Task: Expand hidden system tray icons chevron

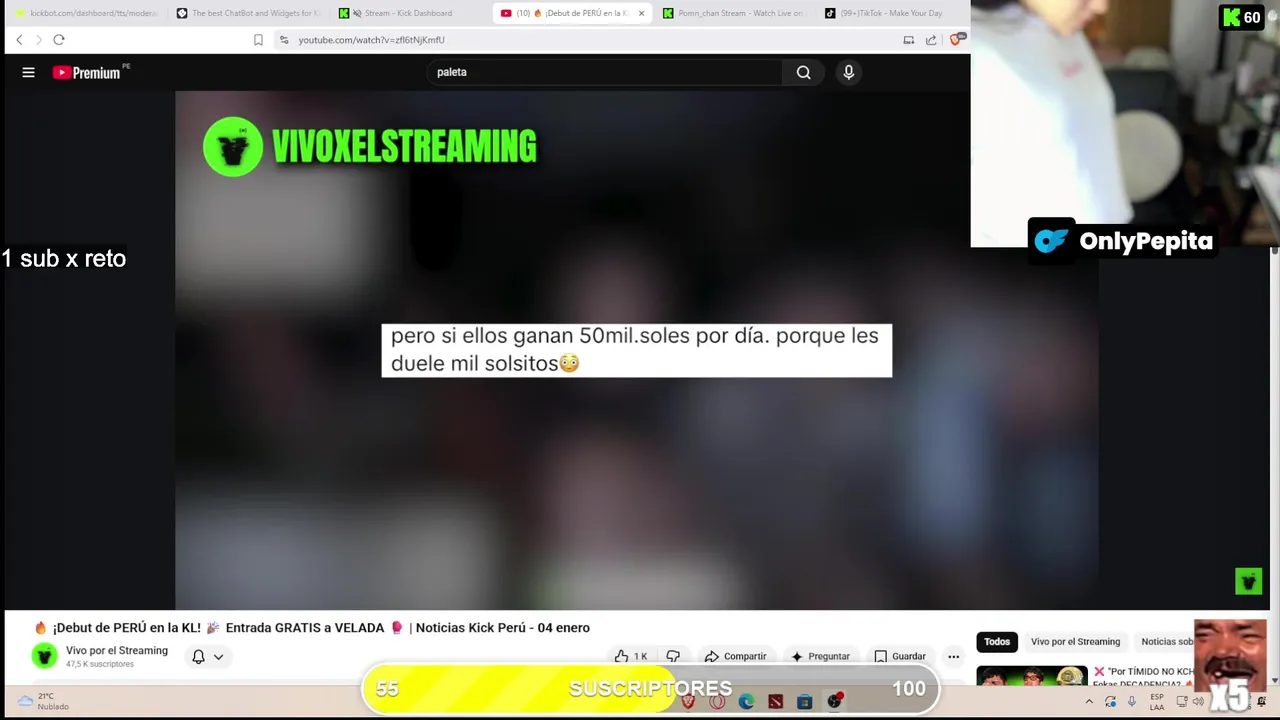Action: tap(1089, 702)
